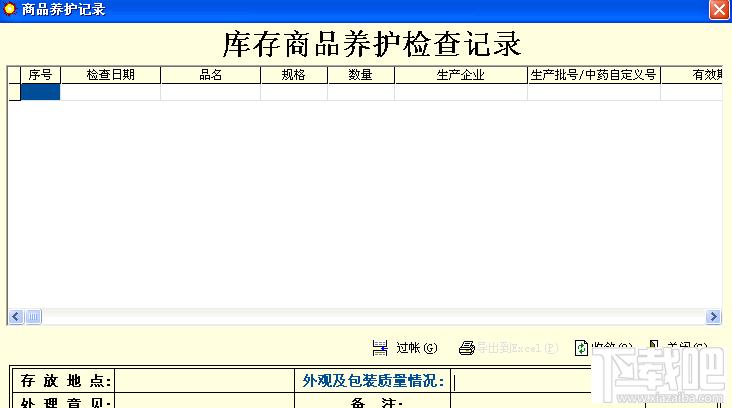Viewport: 732px width, 408px height.
Task: Click the empty 品名 cell in first row
Action: click(211, 92)
